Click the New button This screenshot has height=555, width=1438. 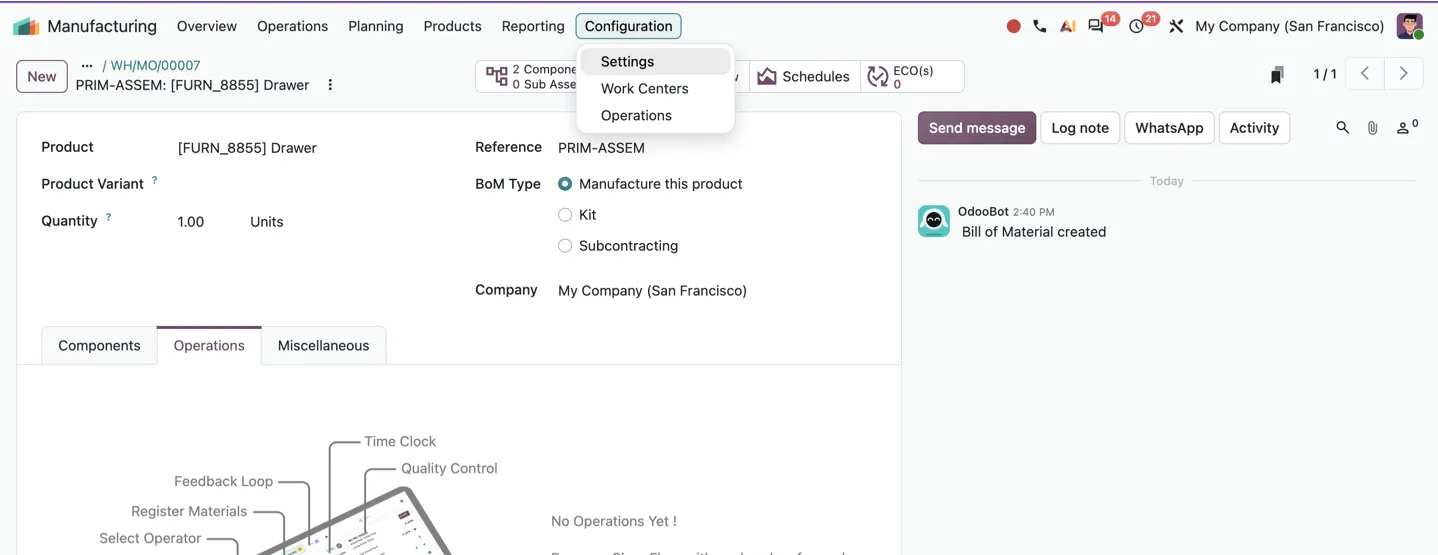pyautogui.click(x=42, y=76)
